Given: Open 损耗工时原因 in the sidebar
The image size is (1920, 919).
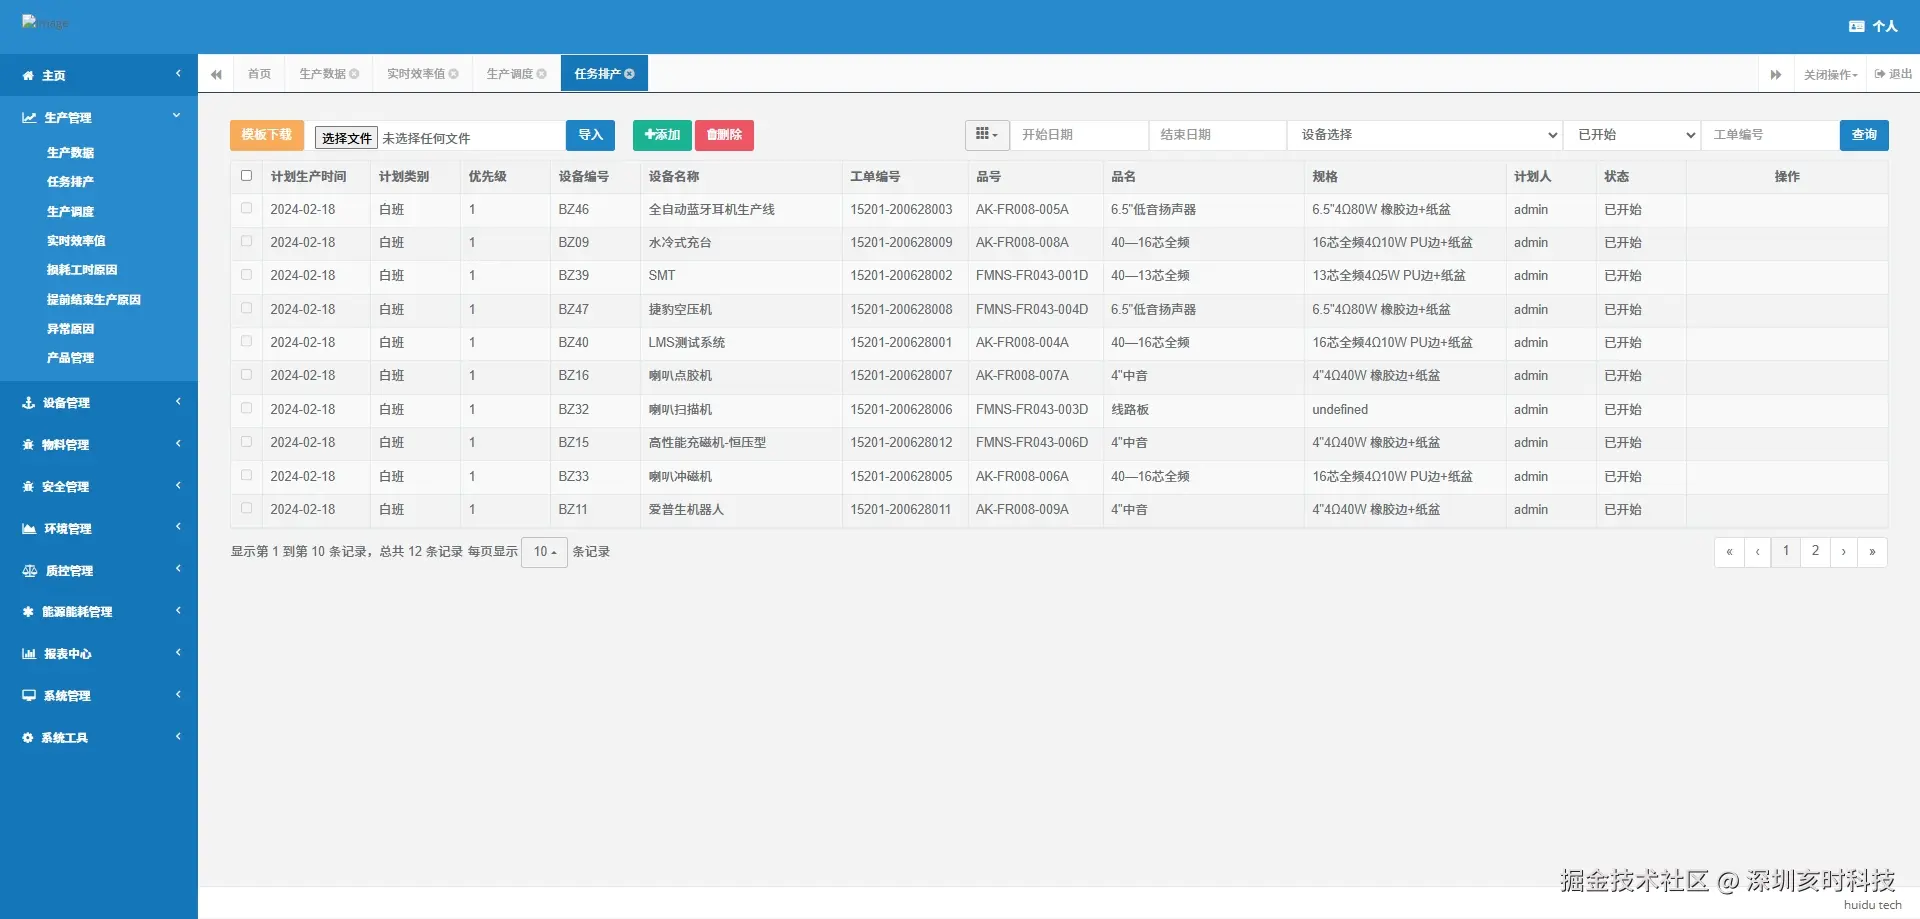Looking at the screenshot, I should point(82,270).
